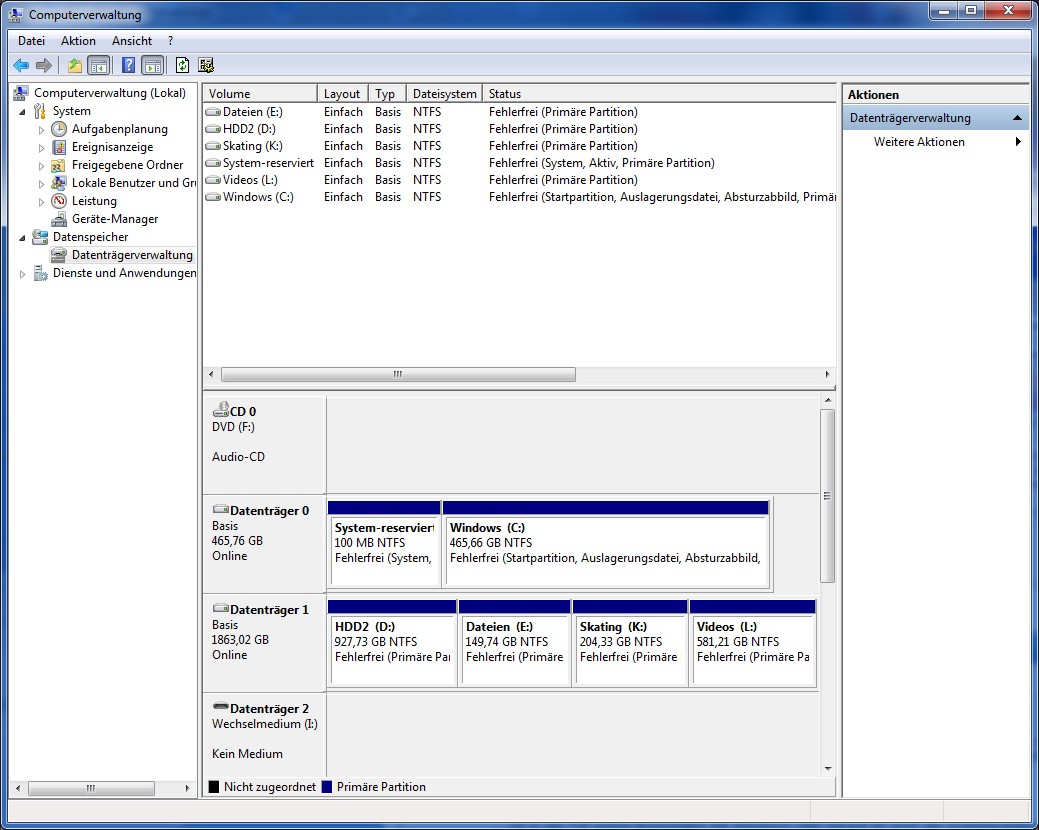Click the tree pane horizontal scrollbar thumb

click(x=91, y=788)
